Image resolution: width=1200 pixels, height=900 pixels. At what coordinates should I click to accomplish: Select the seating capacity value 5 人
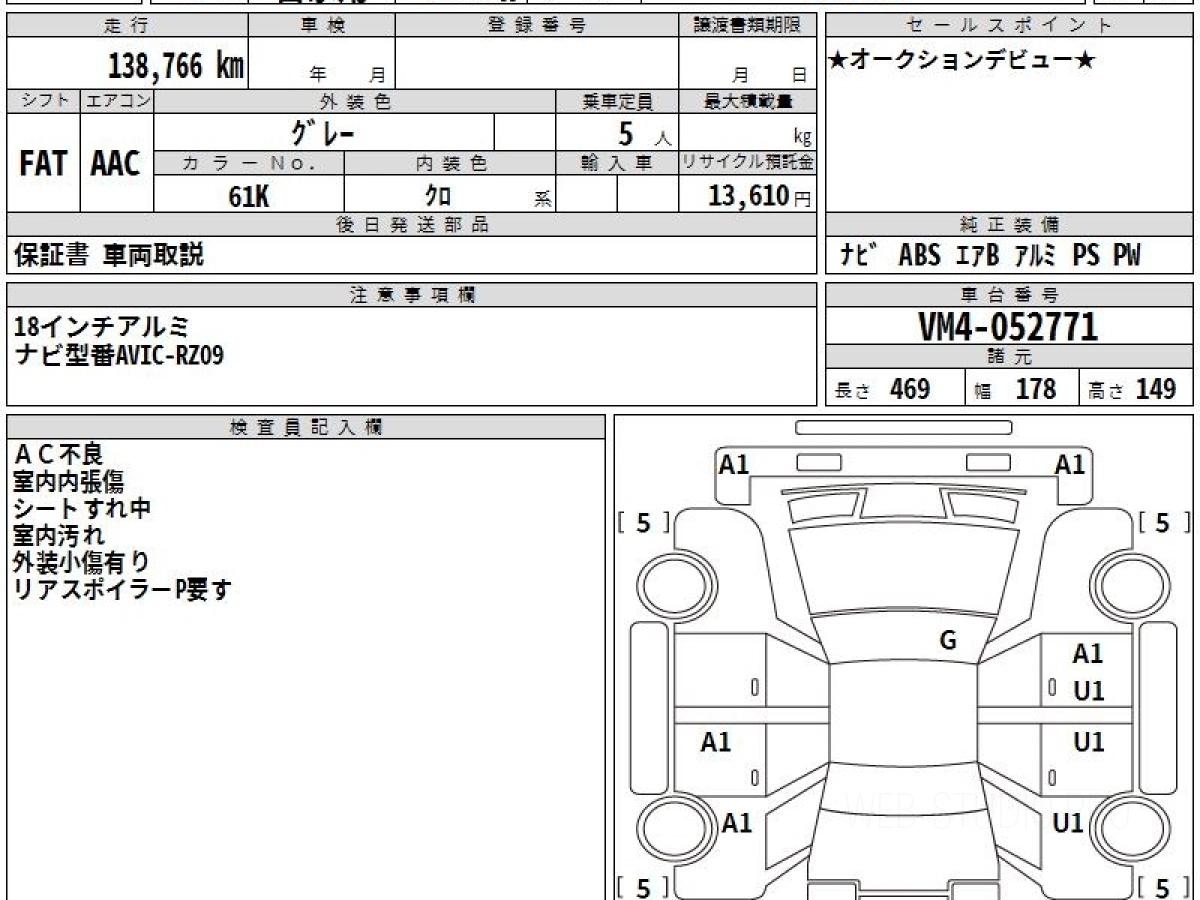[644, 134]
